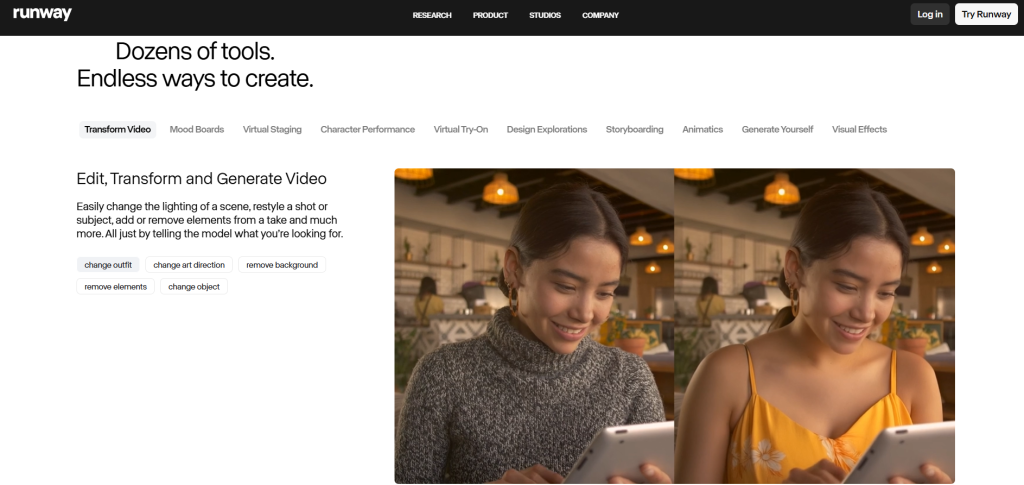Click the Runway logo
Image resolution: width=1024 pixels, height=485 pixels.
click(42, 14)
